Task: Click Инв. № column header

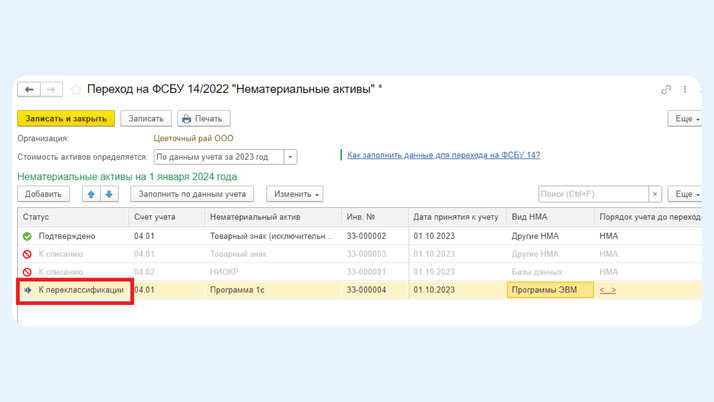Action: (375, 217)
